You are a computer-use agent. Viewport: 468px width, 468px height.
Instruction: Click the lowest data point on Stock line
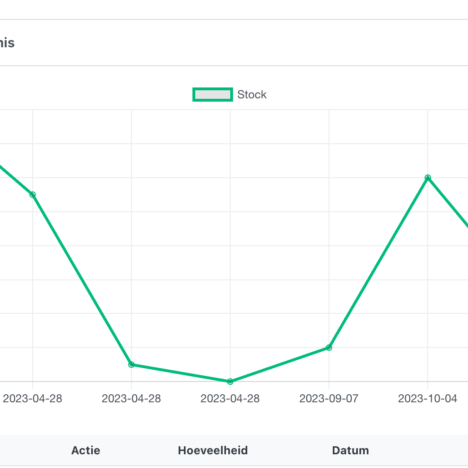230,381
